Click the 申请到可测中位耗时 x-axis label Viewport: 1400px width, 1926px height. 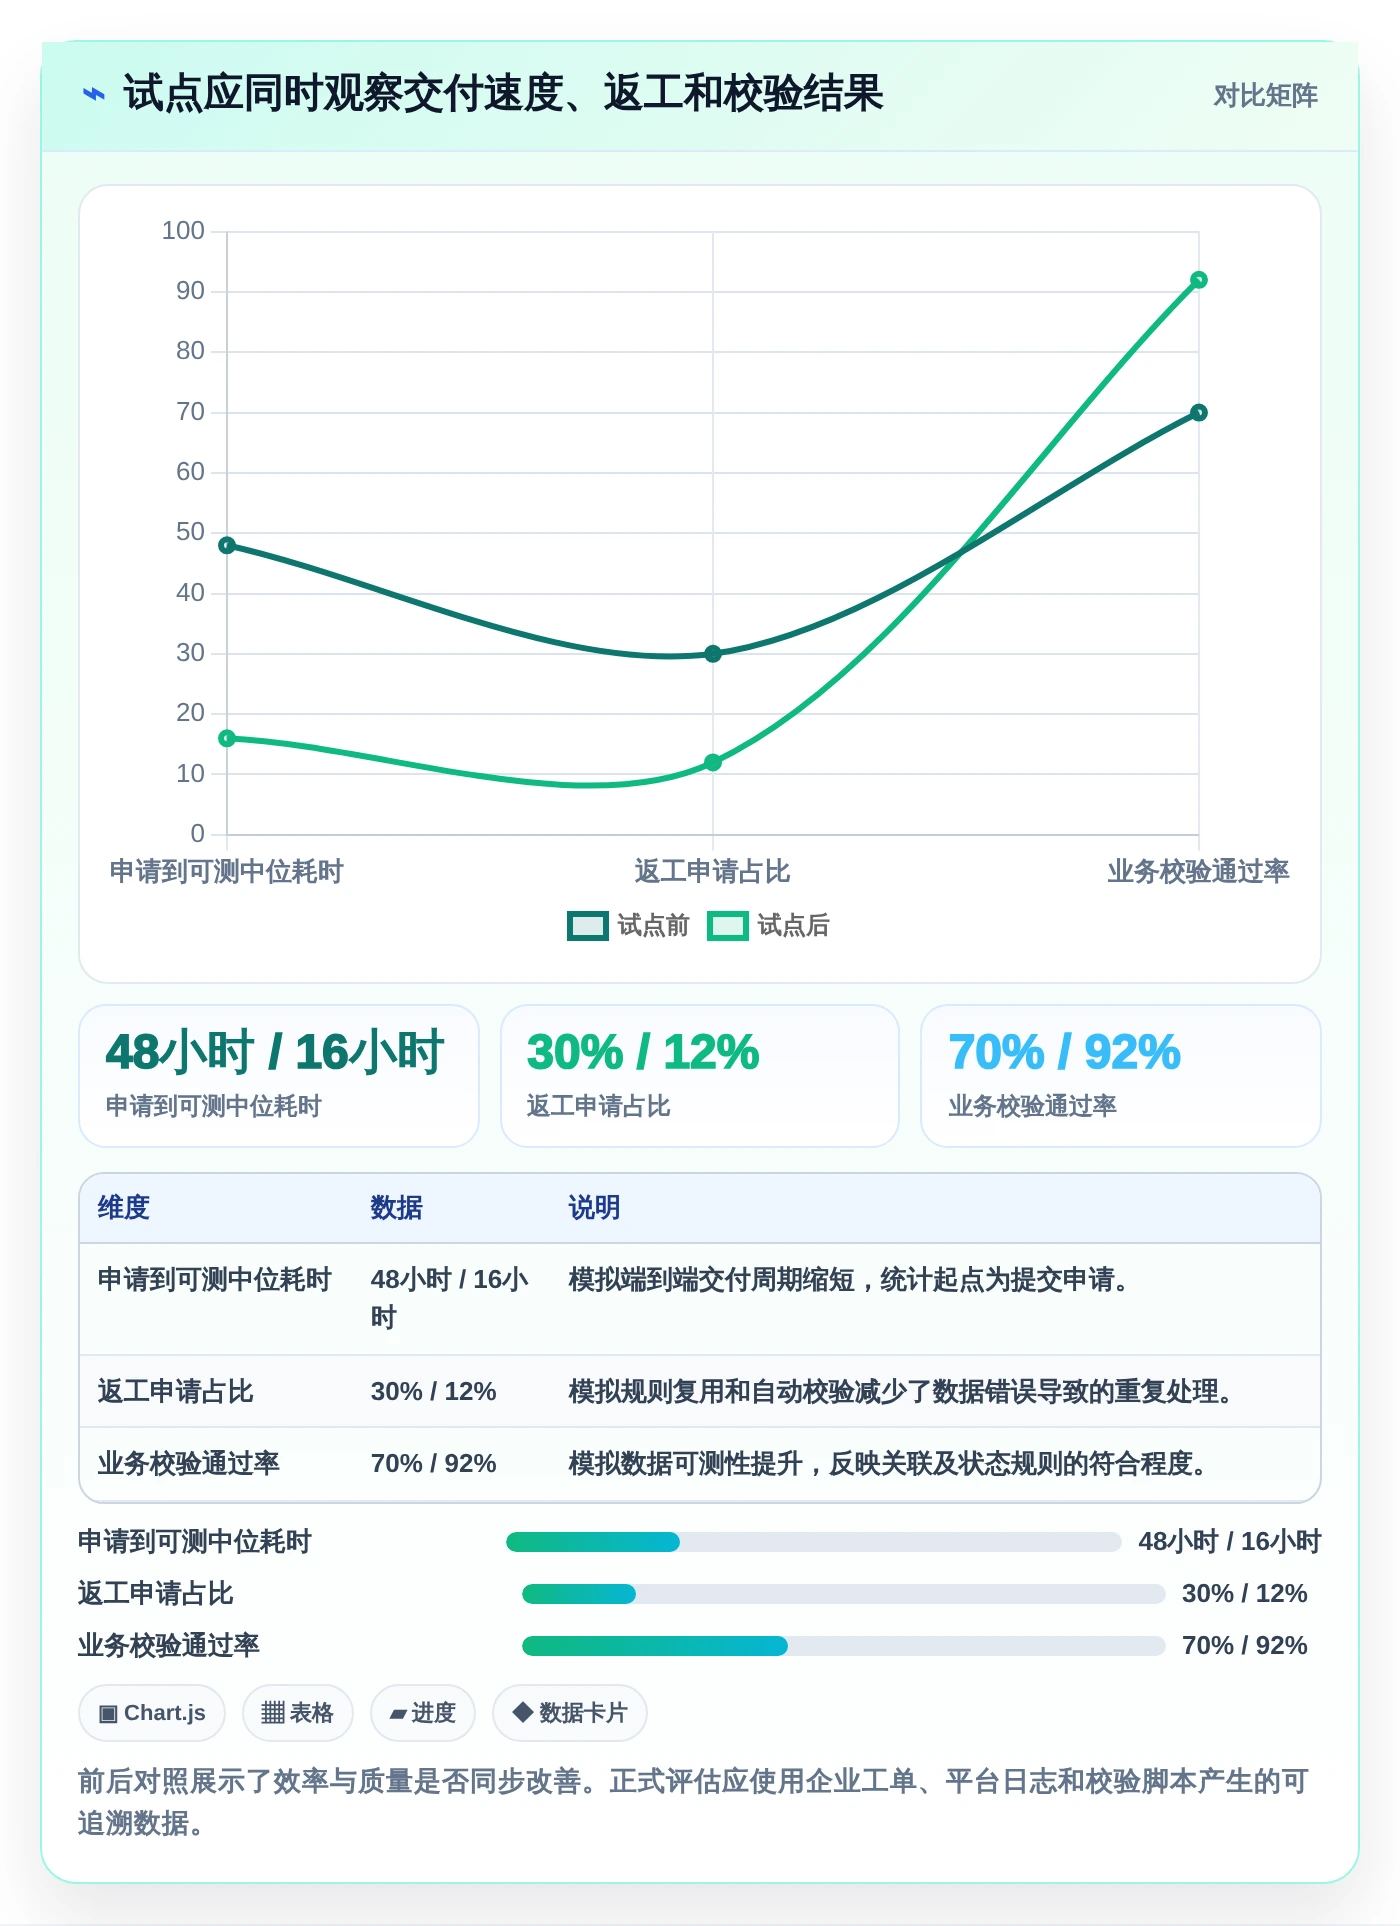point(227,871)
